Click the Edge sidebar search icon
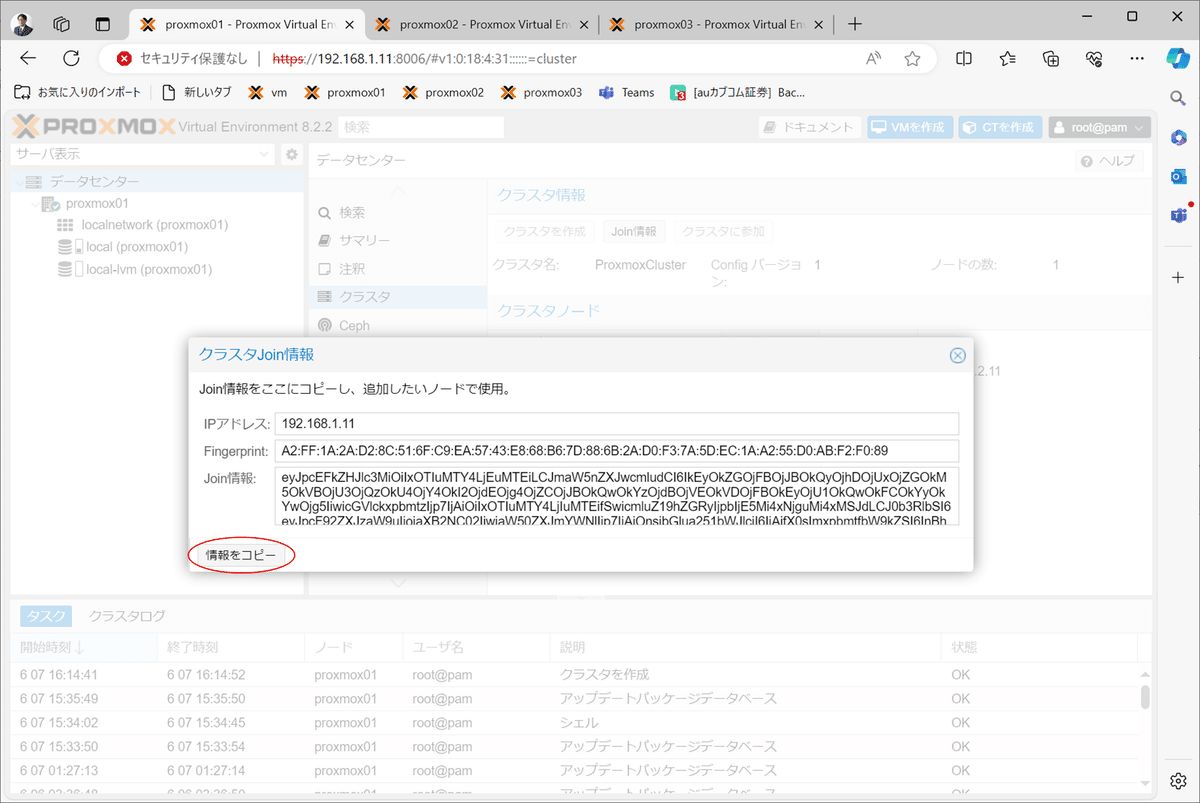The width and height of the screenshot is (1200, 803). pyautogui.click(x=1178, y=97)
